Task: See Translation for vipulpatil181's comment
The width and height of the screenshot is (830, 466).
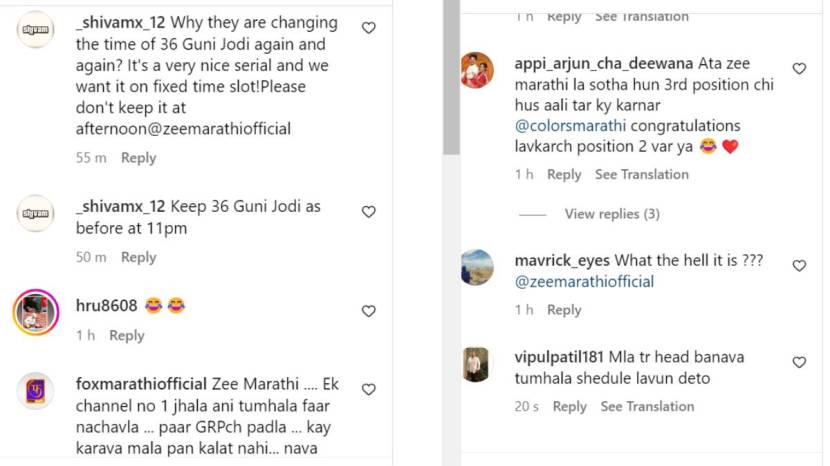Action: 647,407
